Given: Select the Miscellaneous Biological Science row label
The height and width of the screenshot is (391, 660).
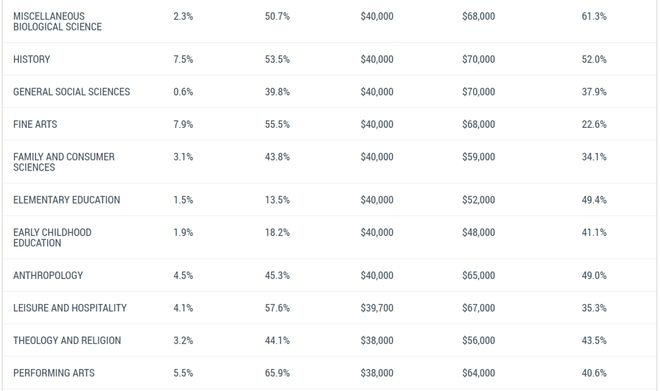Looking at the screenshot, I should point(57,21).
